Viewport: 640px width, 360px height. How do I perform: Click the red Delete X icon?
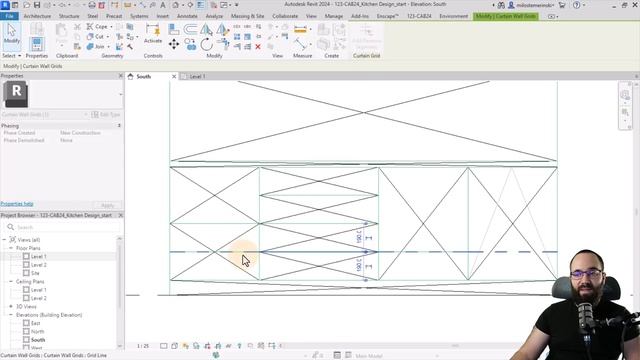click(258, 47)
